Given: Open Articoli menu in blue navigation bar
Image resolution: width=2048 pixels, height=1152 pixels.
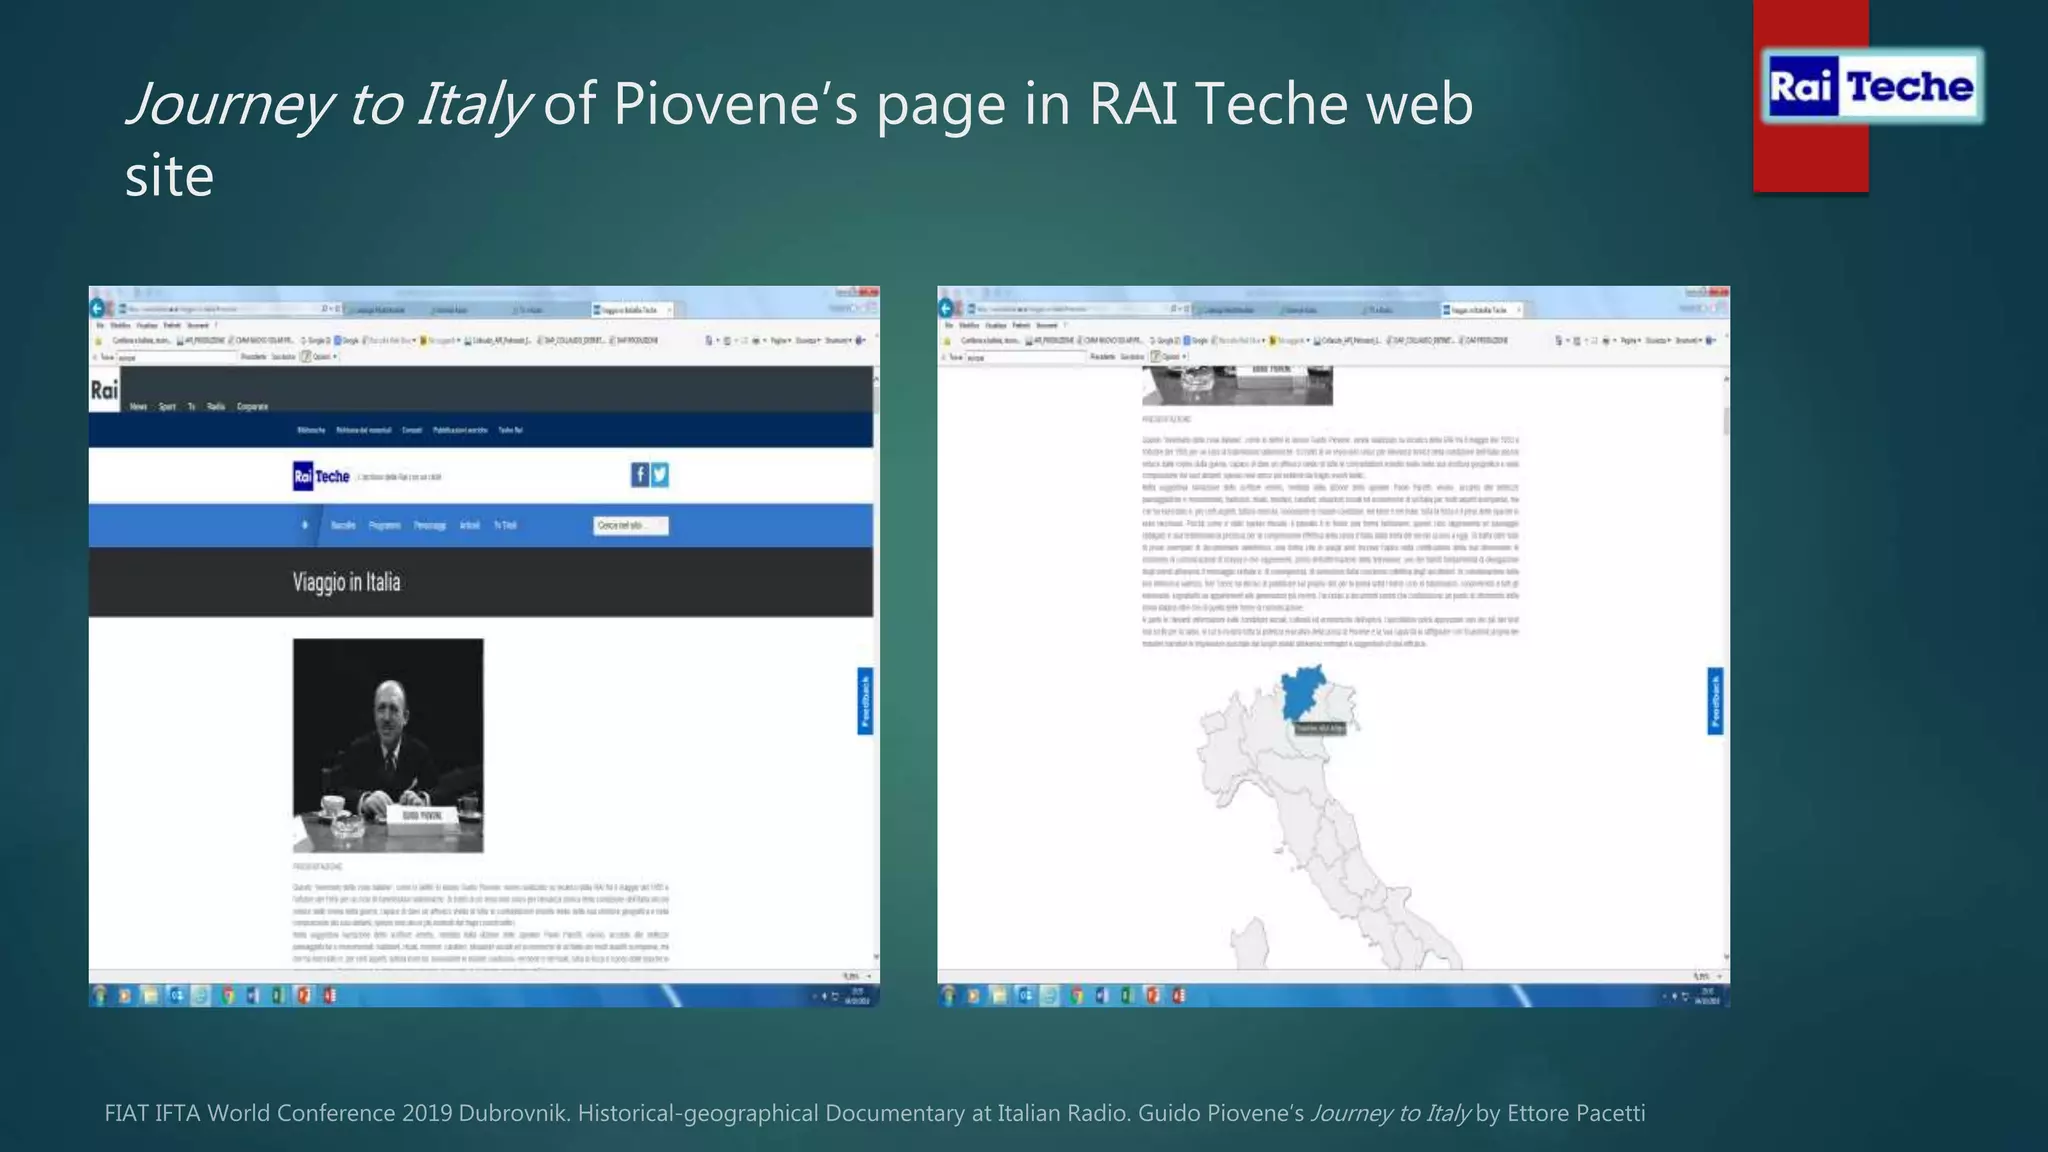Looking at the screenshot, I should point(470,525).
